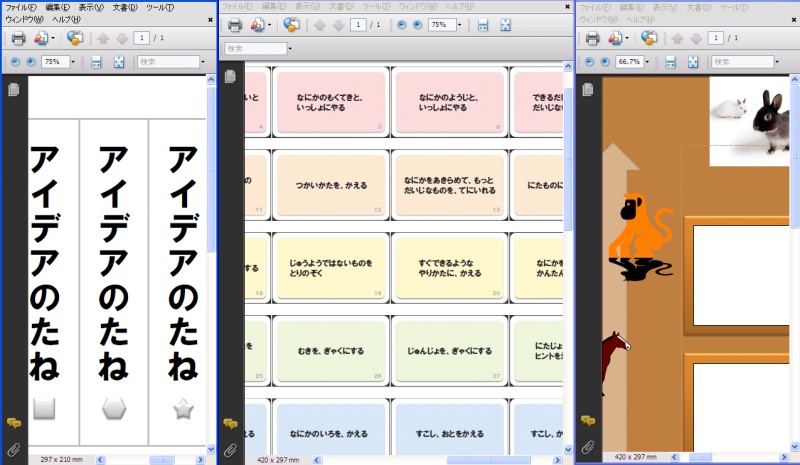Click the hexagon shape under アイデアのたね
Image resolution: width=800 pixels, height=465 pixels.
(114, 408)
